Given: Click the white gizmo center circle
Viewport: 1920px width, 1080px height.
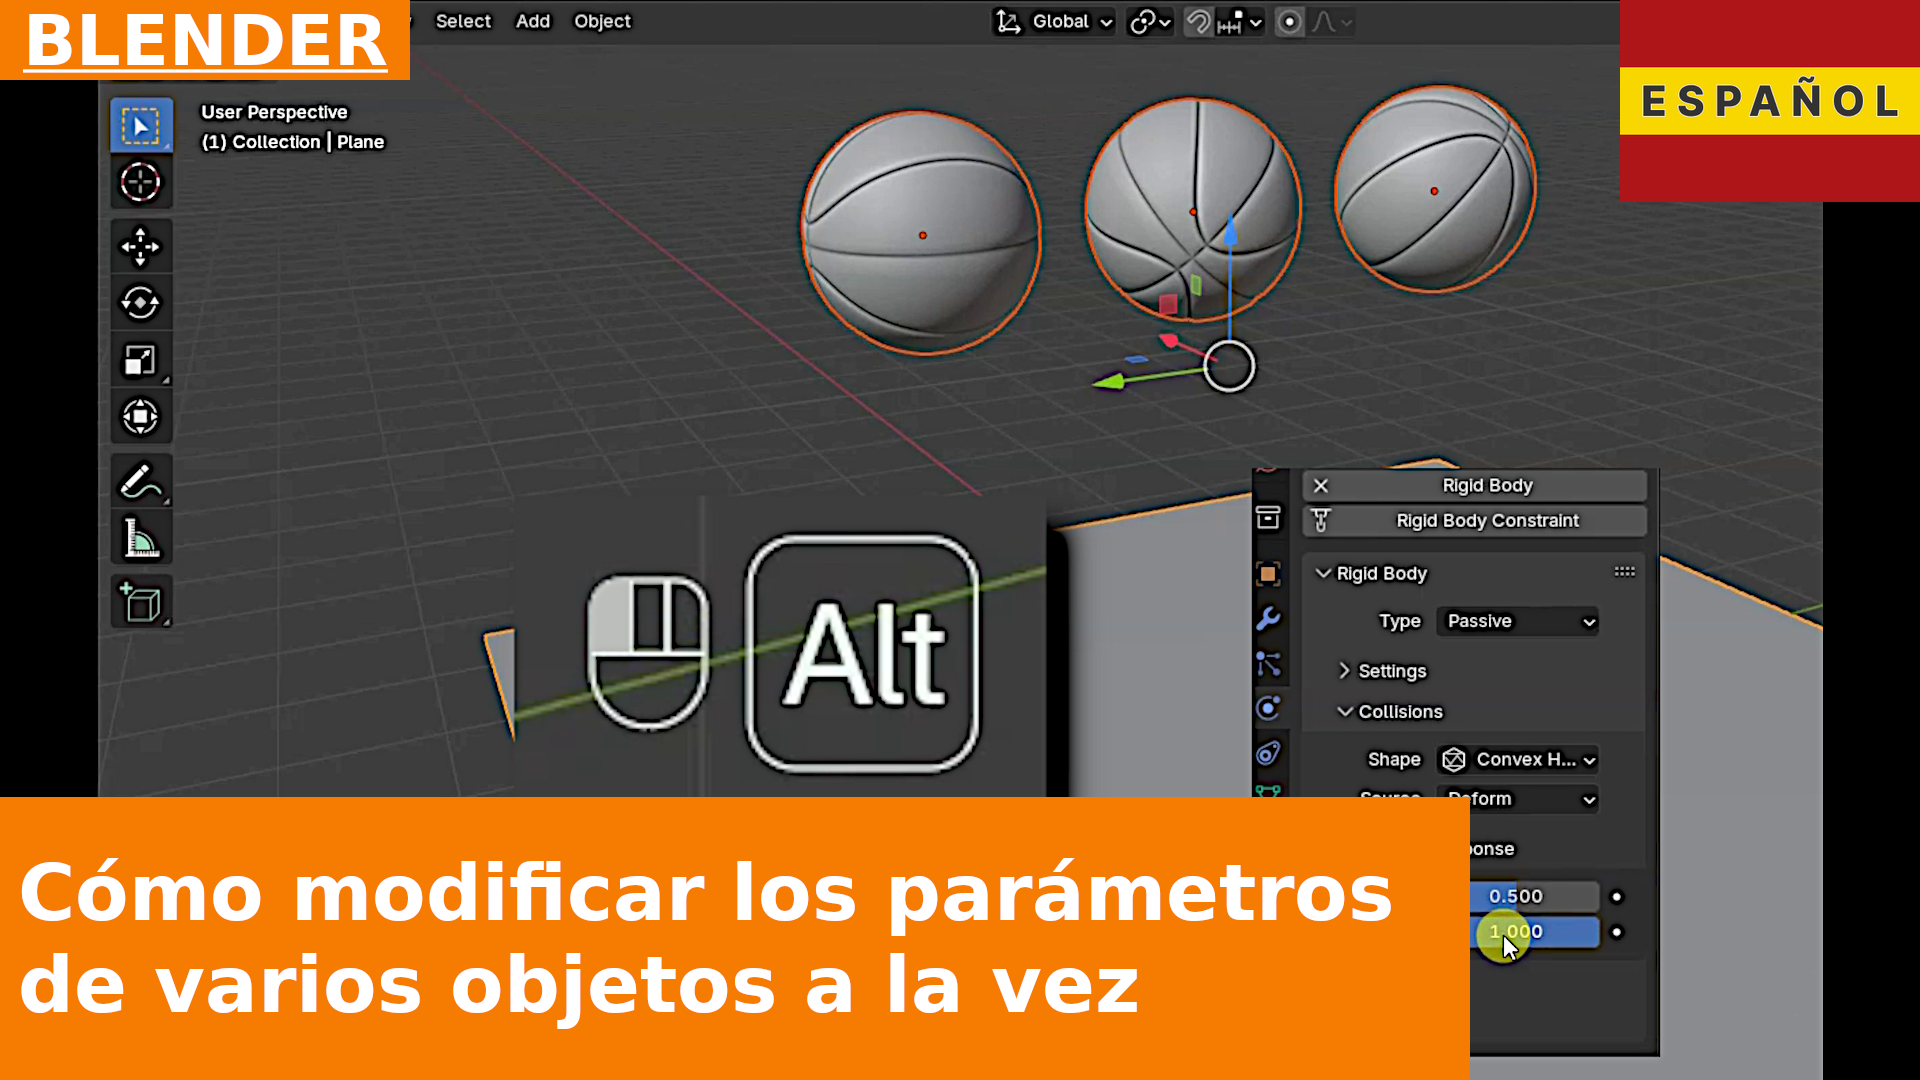Looking at the screenshot, I should [x=1229, y=366].
